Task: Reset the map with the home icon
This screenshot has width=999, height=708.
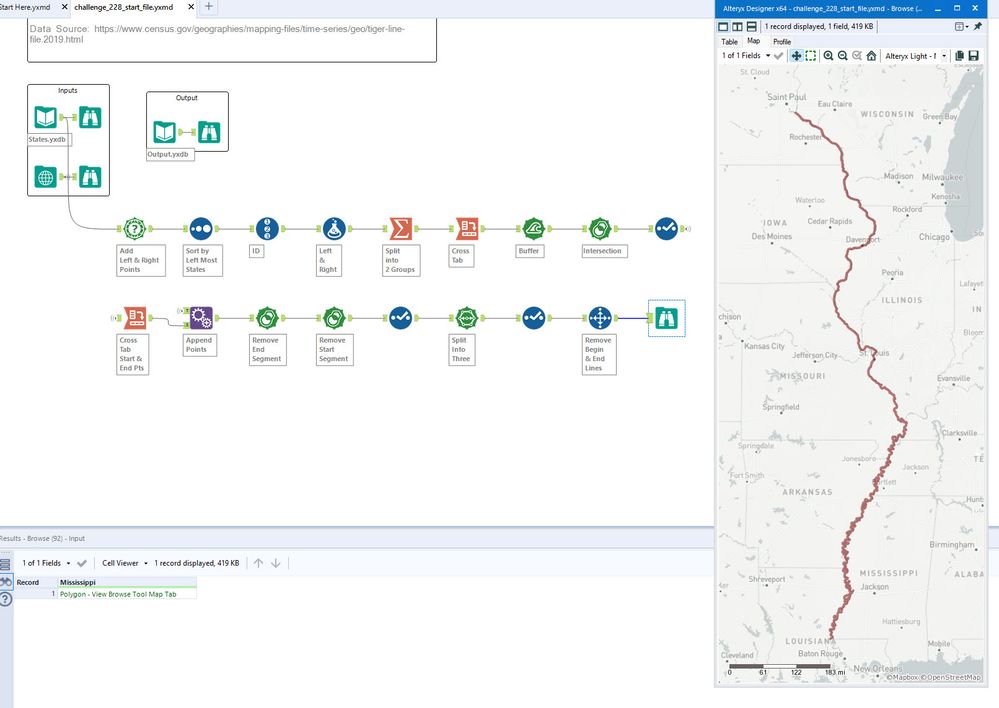Action: pos(871,56)
